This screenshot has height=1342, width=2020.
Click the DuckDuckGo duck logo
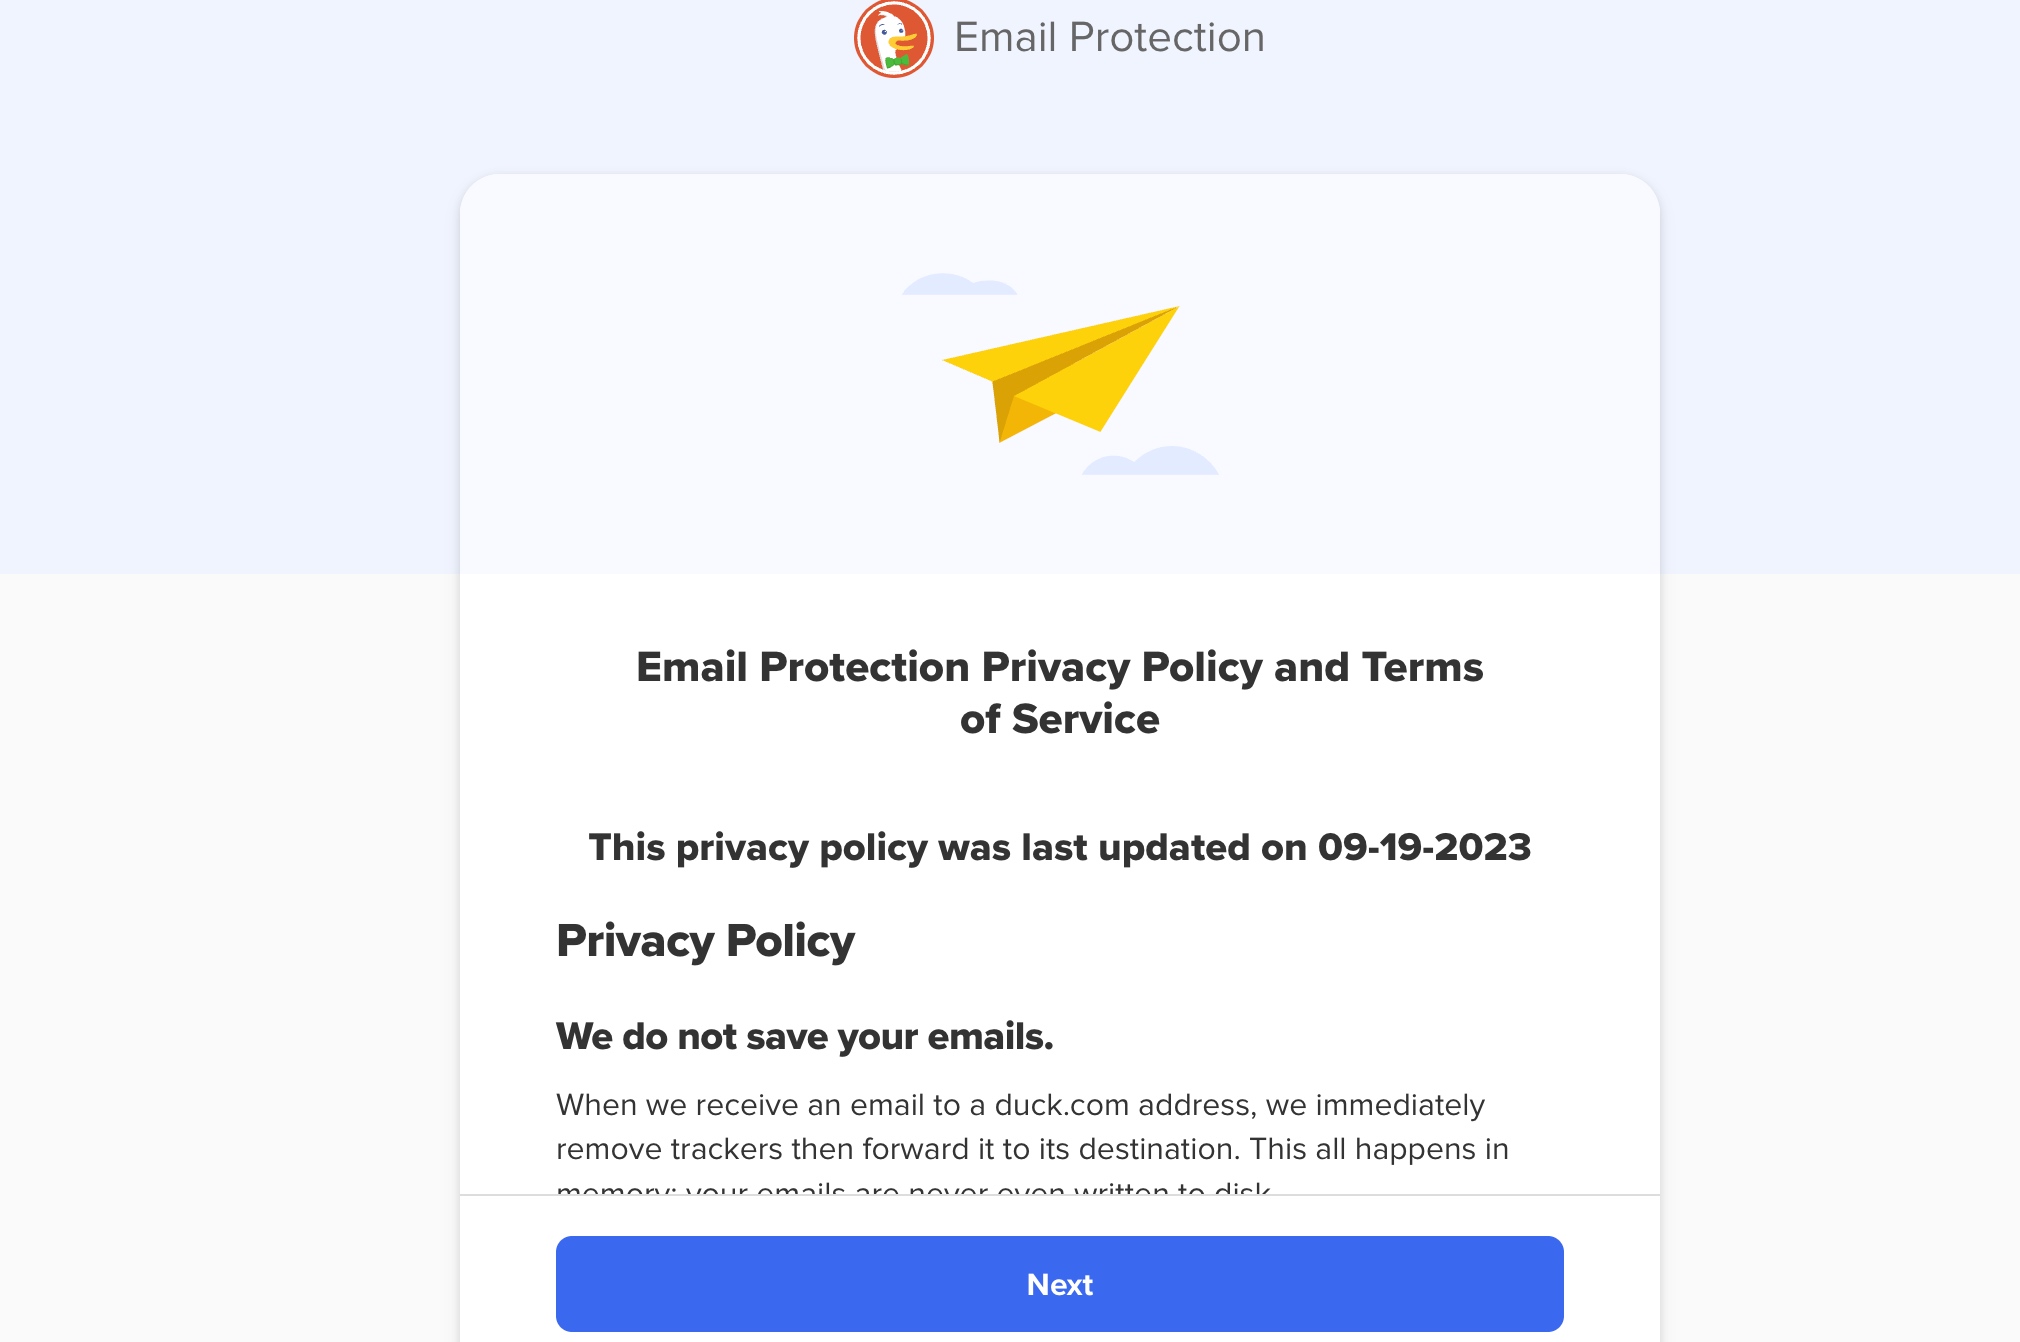click(x=893, y=38)
